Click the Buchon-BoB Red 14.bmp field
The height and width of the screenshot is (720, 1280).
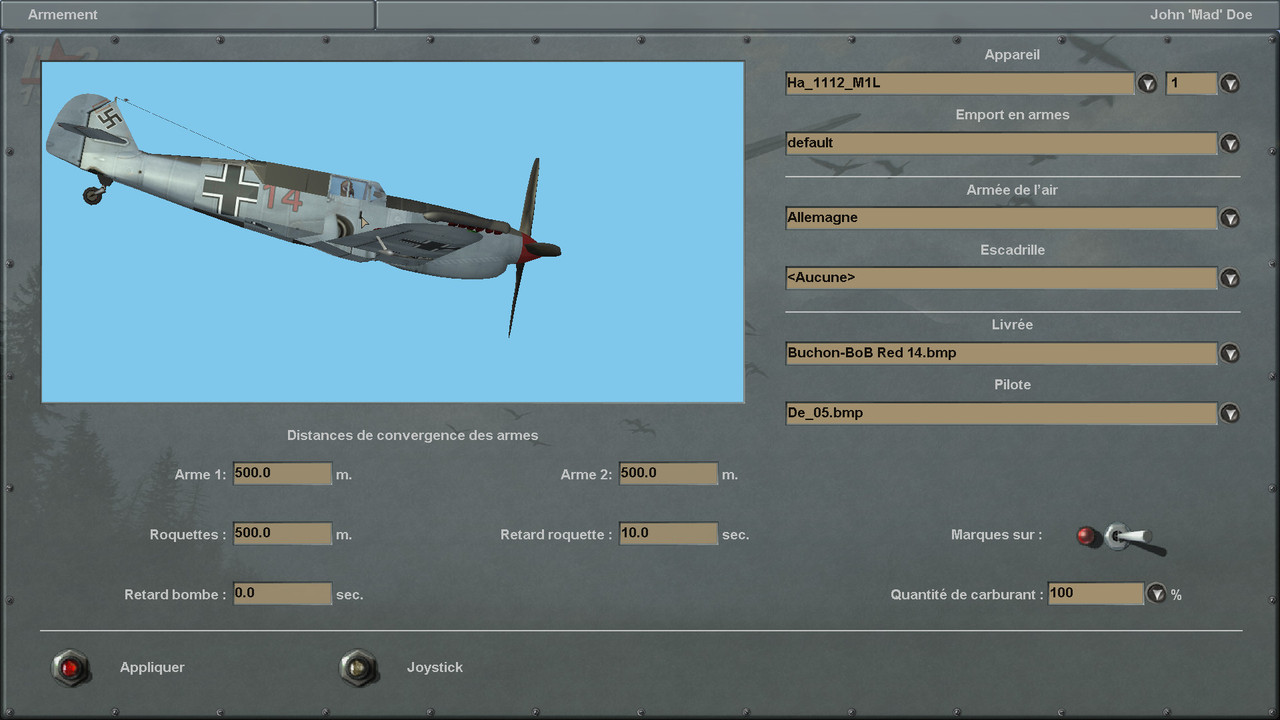pyautogui.click(x=1001, y=353)
